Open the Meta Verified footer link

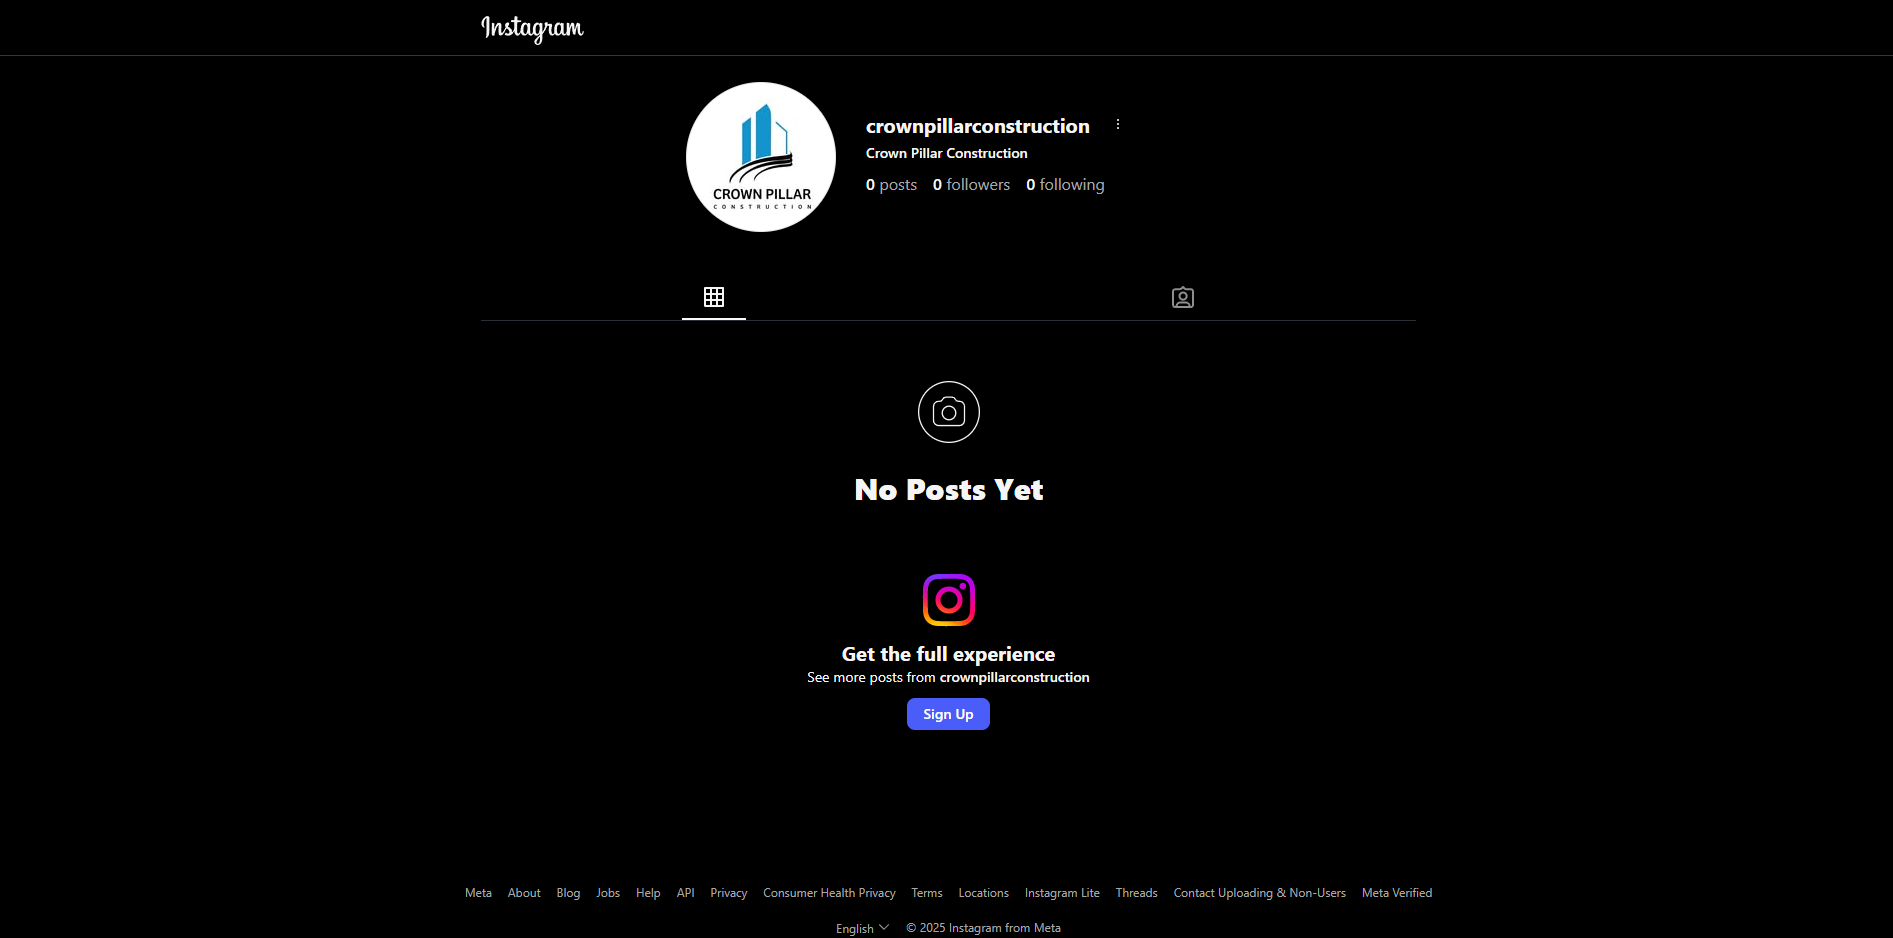(x=1397, y=893)
